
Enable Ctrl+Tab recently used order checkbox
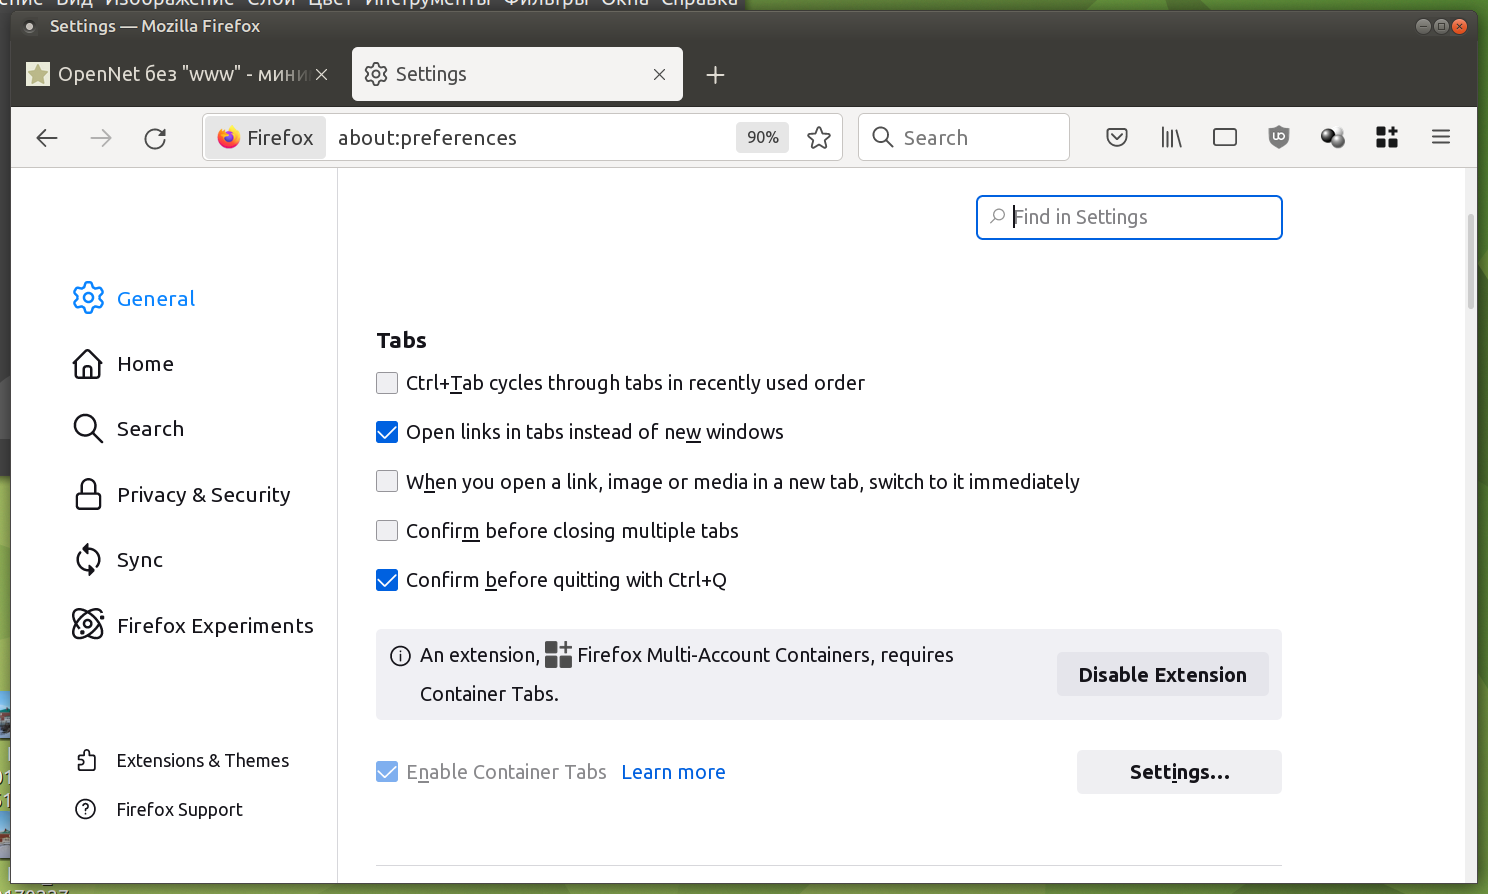pyautogui.click(x=387, y=383)
